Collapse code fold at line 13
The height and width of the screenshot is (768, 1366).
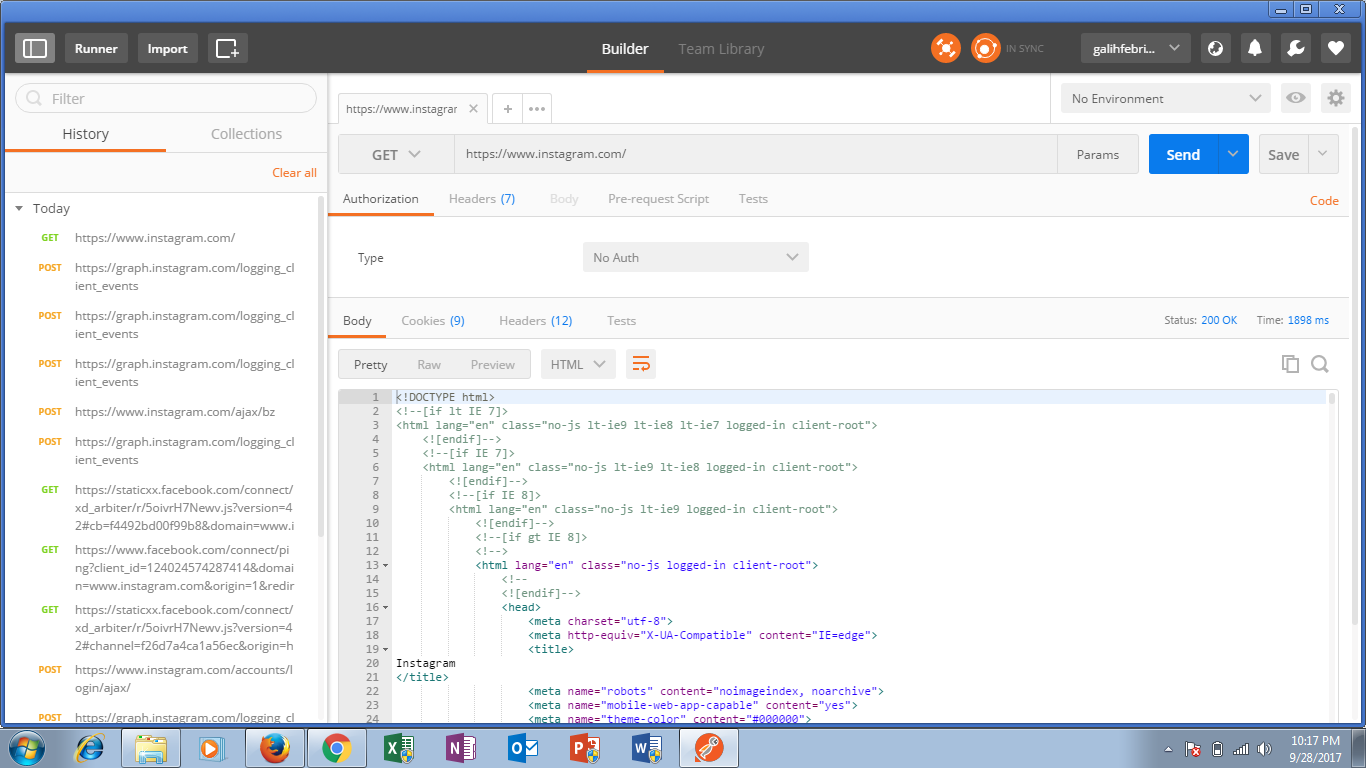coord(386,566)
